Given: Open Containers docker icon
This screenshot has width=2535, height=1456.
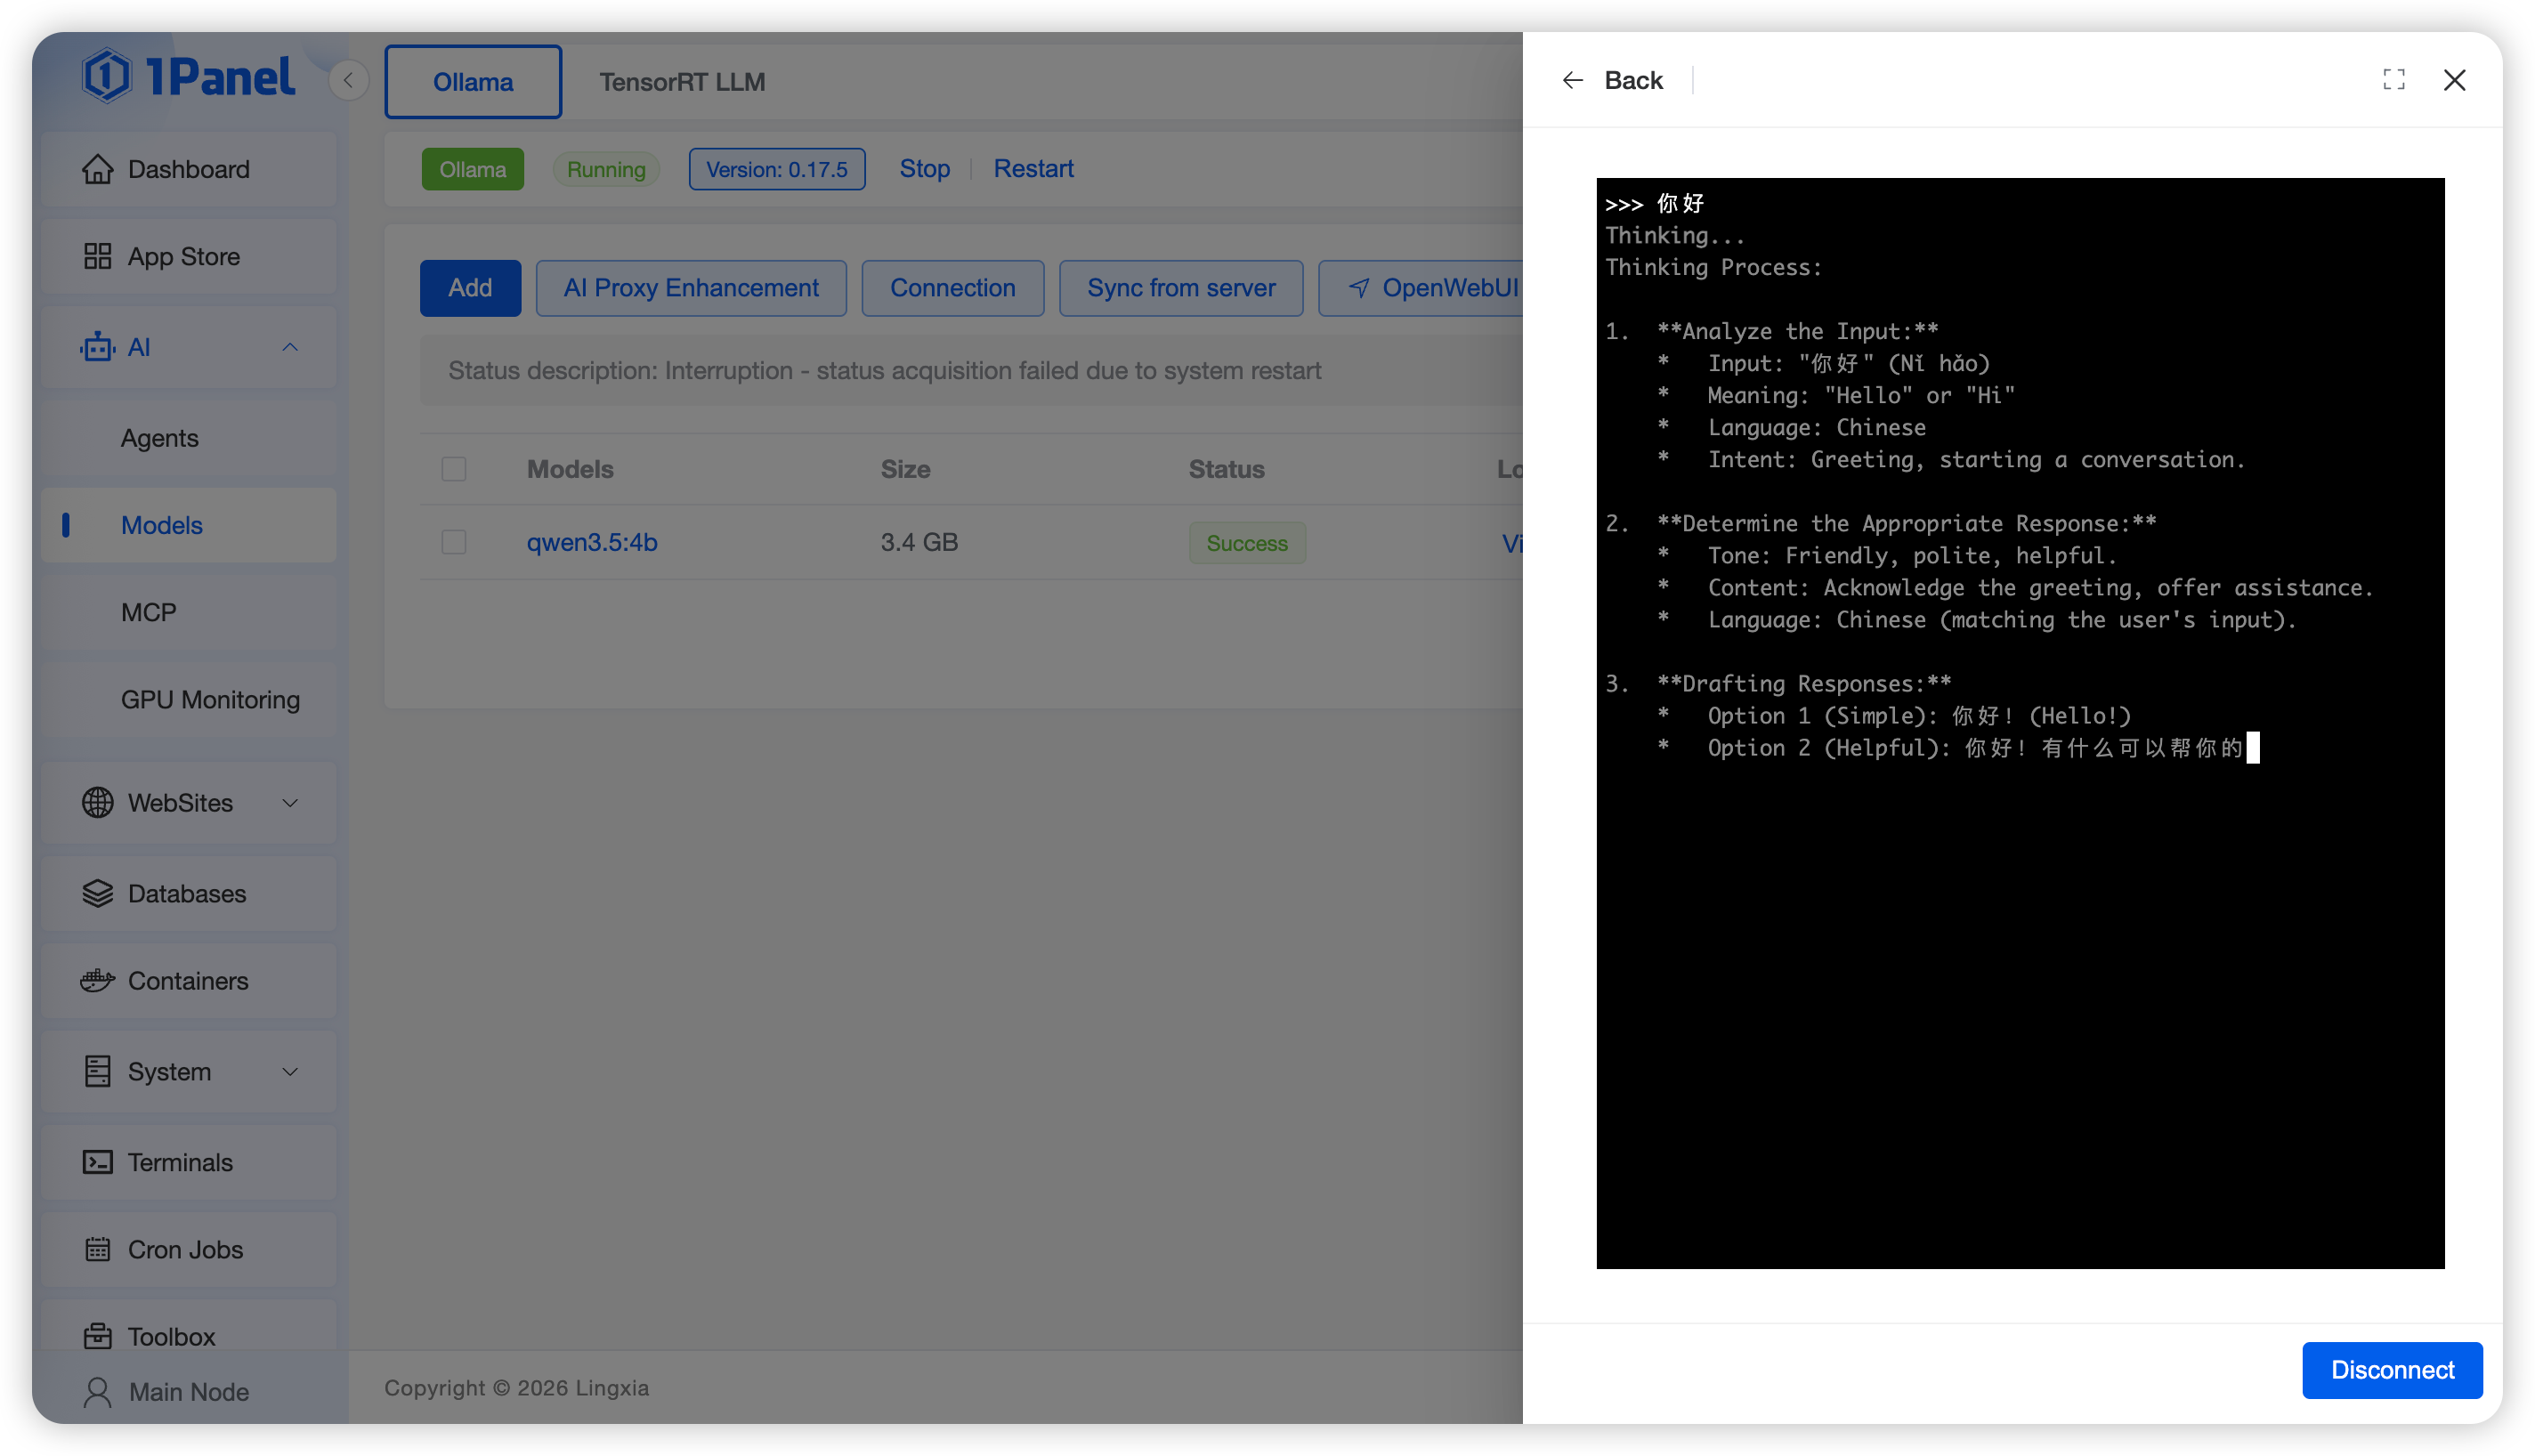Looking at the screenshot, I should click(x=97, y=981).
